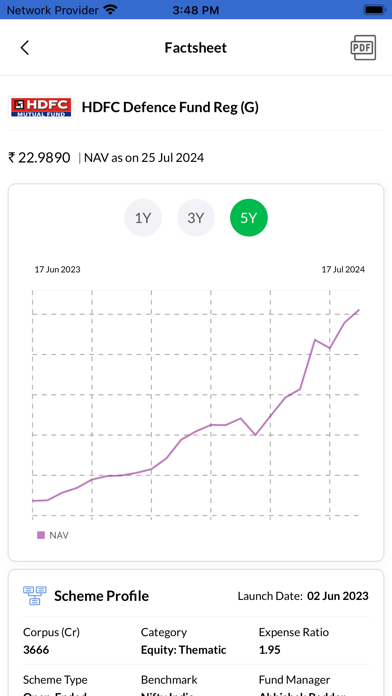Select the 5Y chart period
Viewport: 392px width, 696px height.
tap(249, 218)
